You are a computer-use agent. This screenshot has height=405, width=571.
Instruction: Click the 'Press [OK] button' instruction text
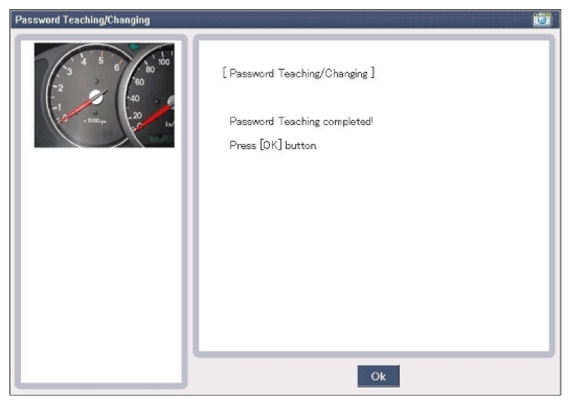(273, 145)
